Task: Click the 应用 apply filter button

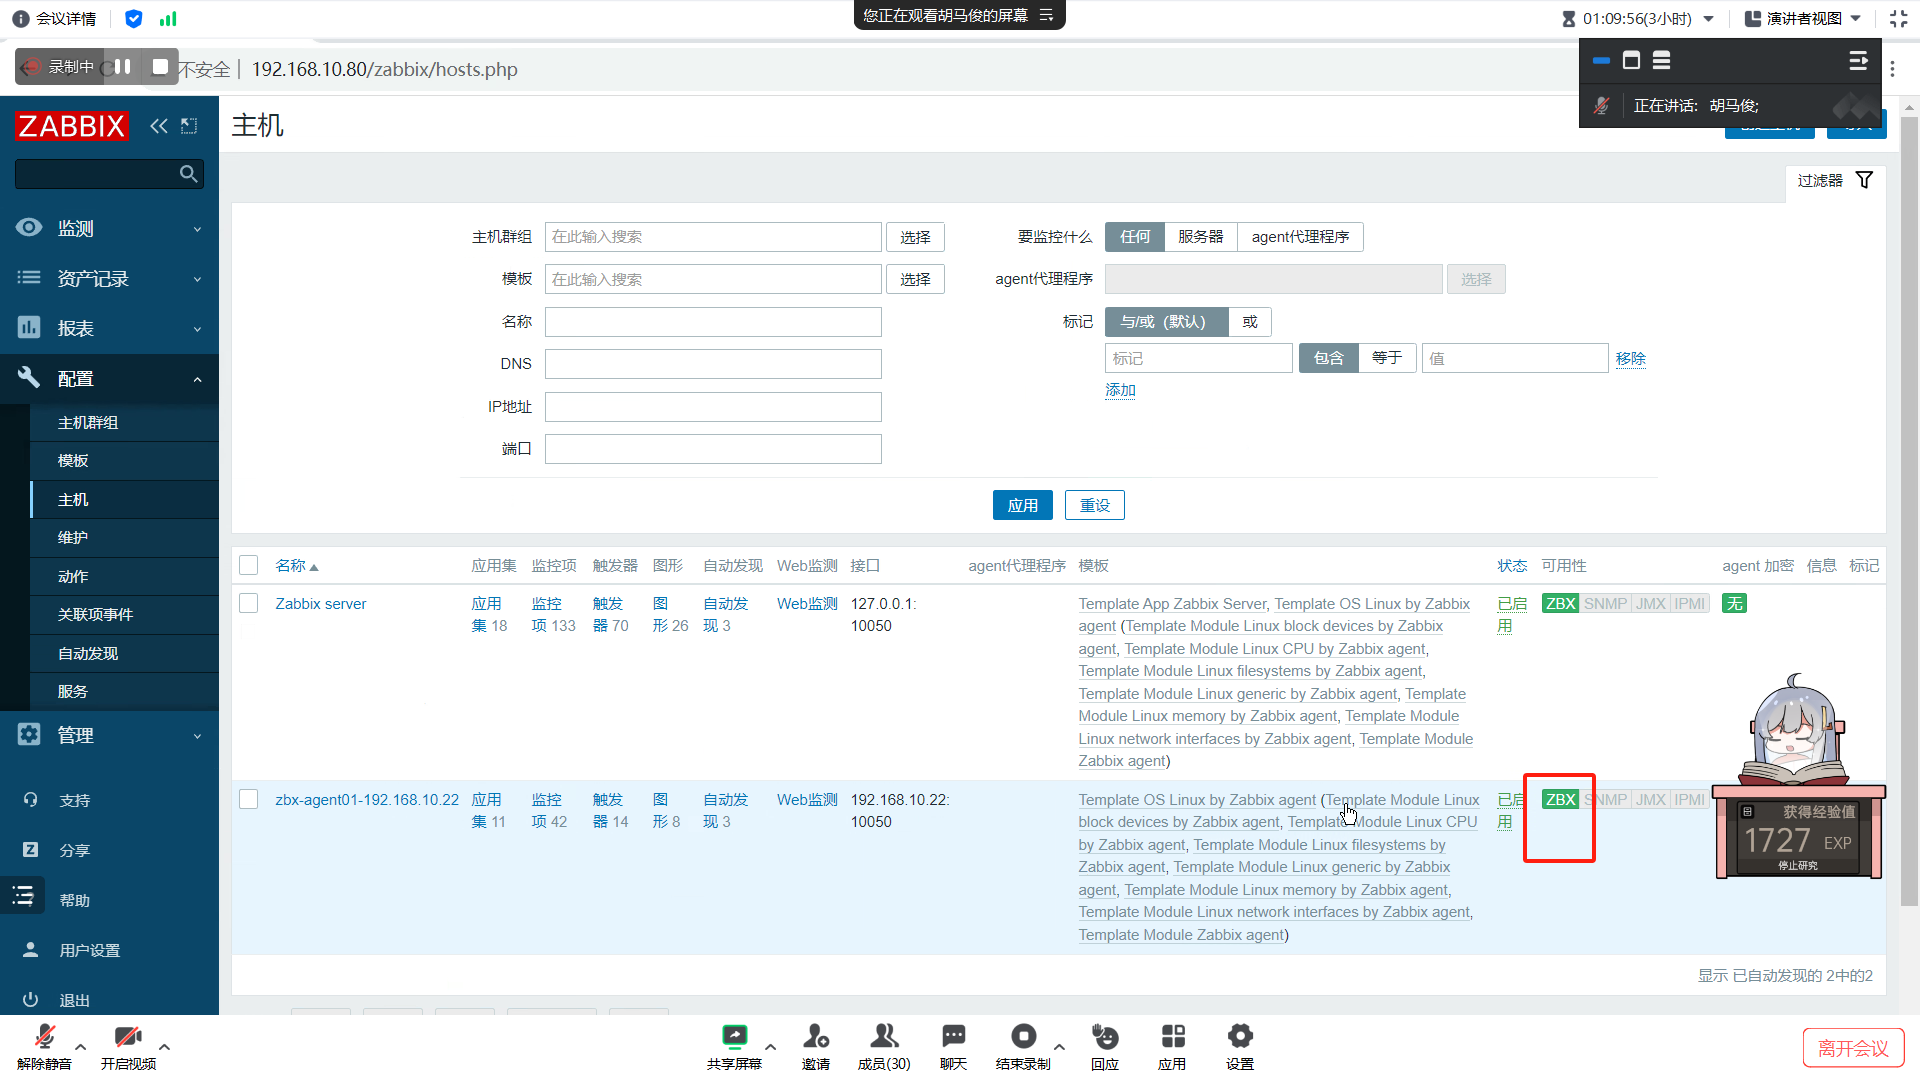Action: pos(1022,505)
